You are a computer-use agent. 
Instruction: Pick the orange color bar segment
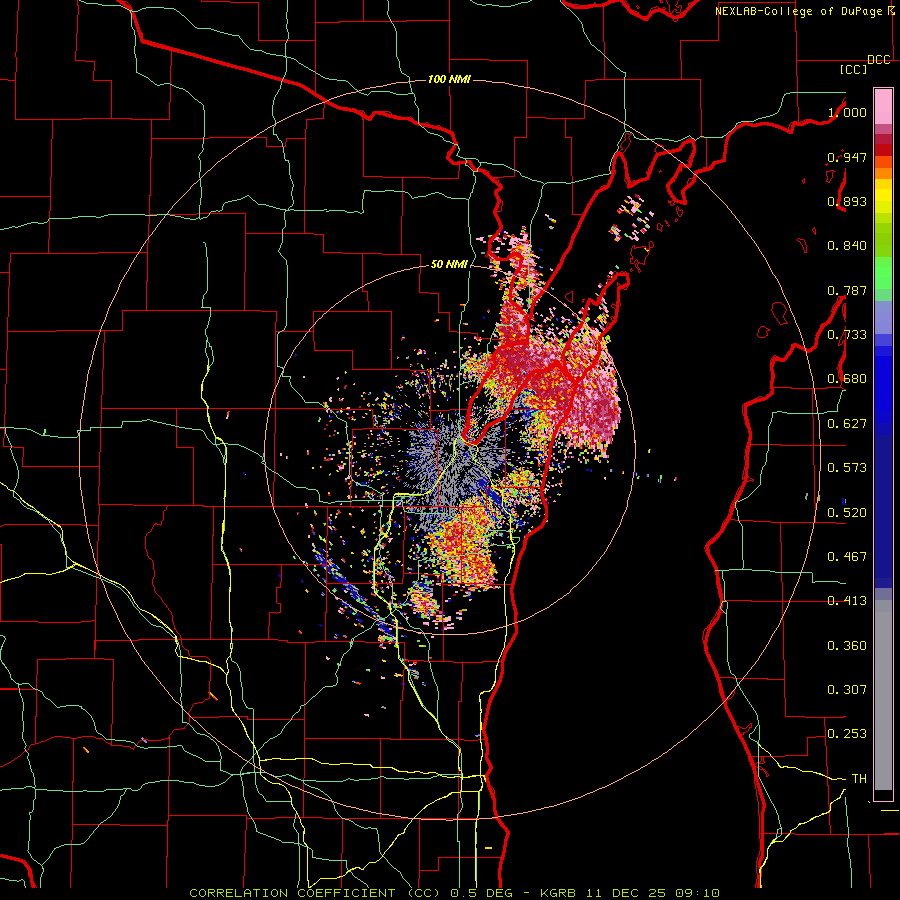[883, 173]
